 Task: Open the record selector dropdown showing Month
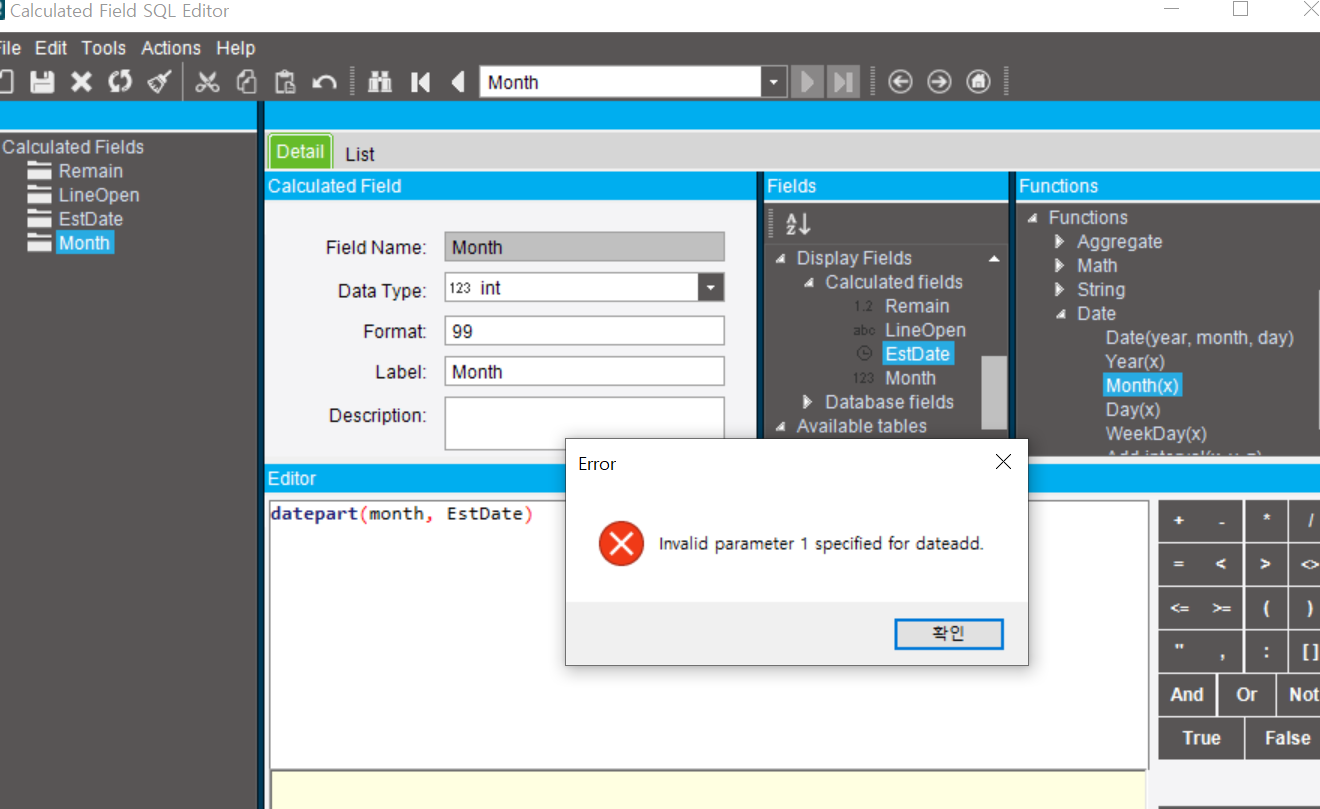pyautogui.click(x=774, y=82)
